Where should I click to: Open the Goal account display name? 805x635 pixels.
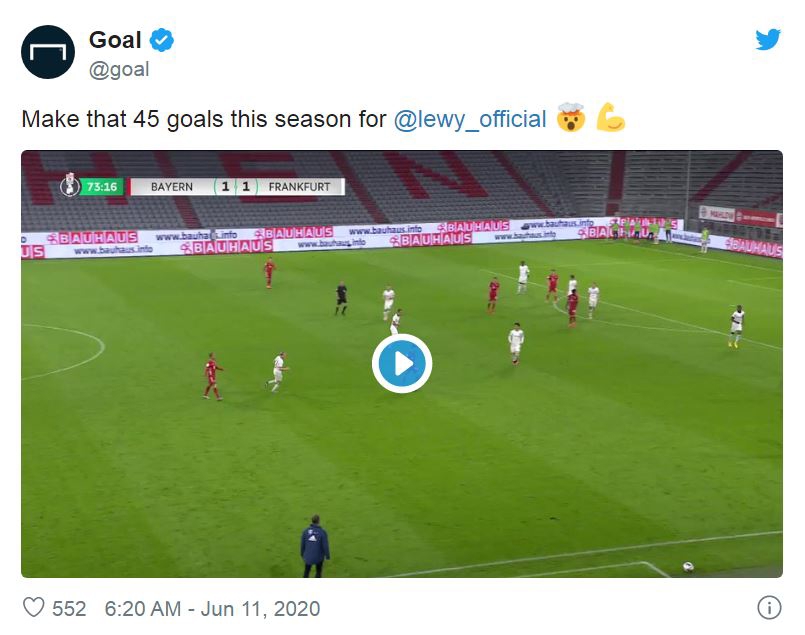point(116,40)
